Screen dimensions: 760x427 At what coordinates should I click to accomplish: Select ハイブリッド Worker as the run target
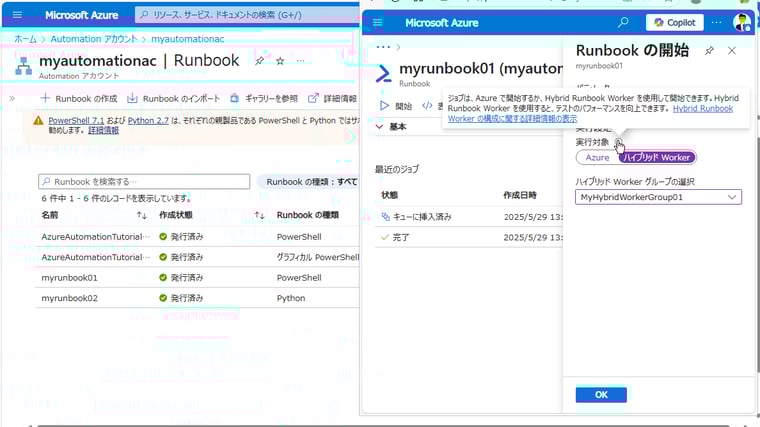pyautogui.click(x=657, y=158)
